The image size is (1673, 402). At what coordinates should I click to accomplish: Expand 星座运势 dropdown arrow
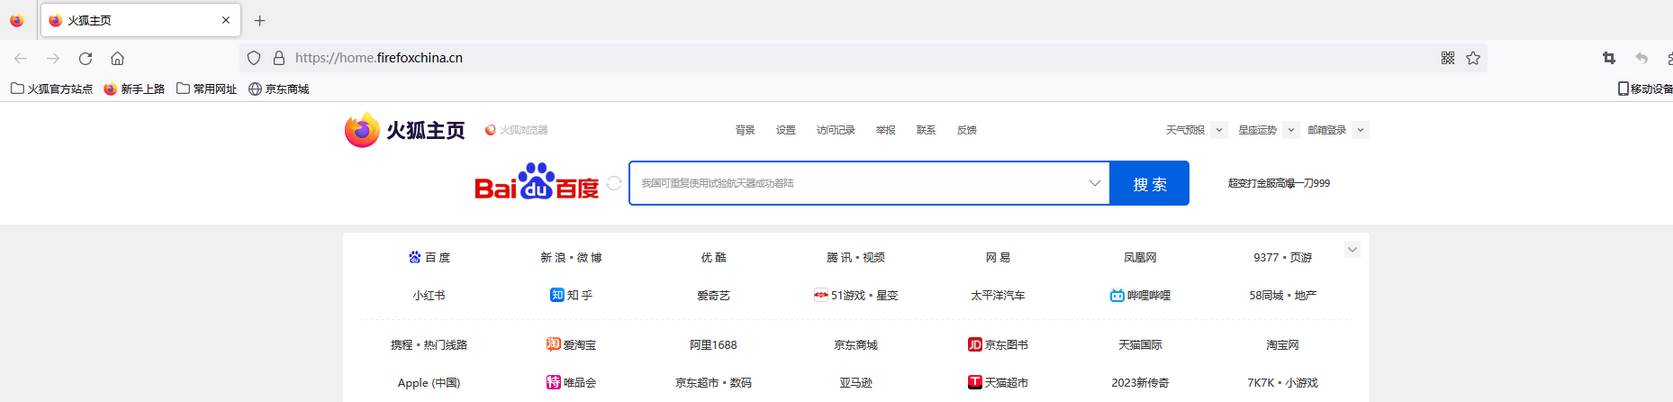(x=1291, y=130)
